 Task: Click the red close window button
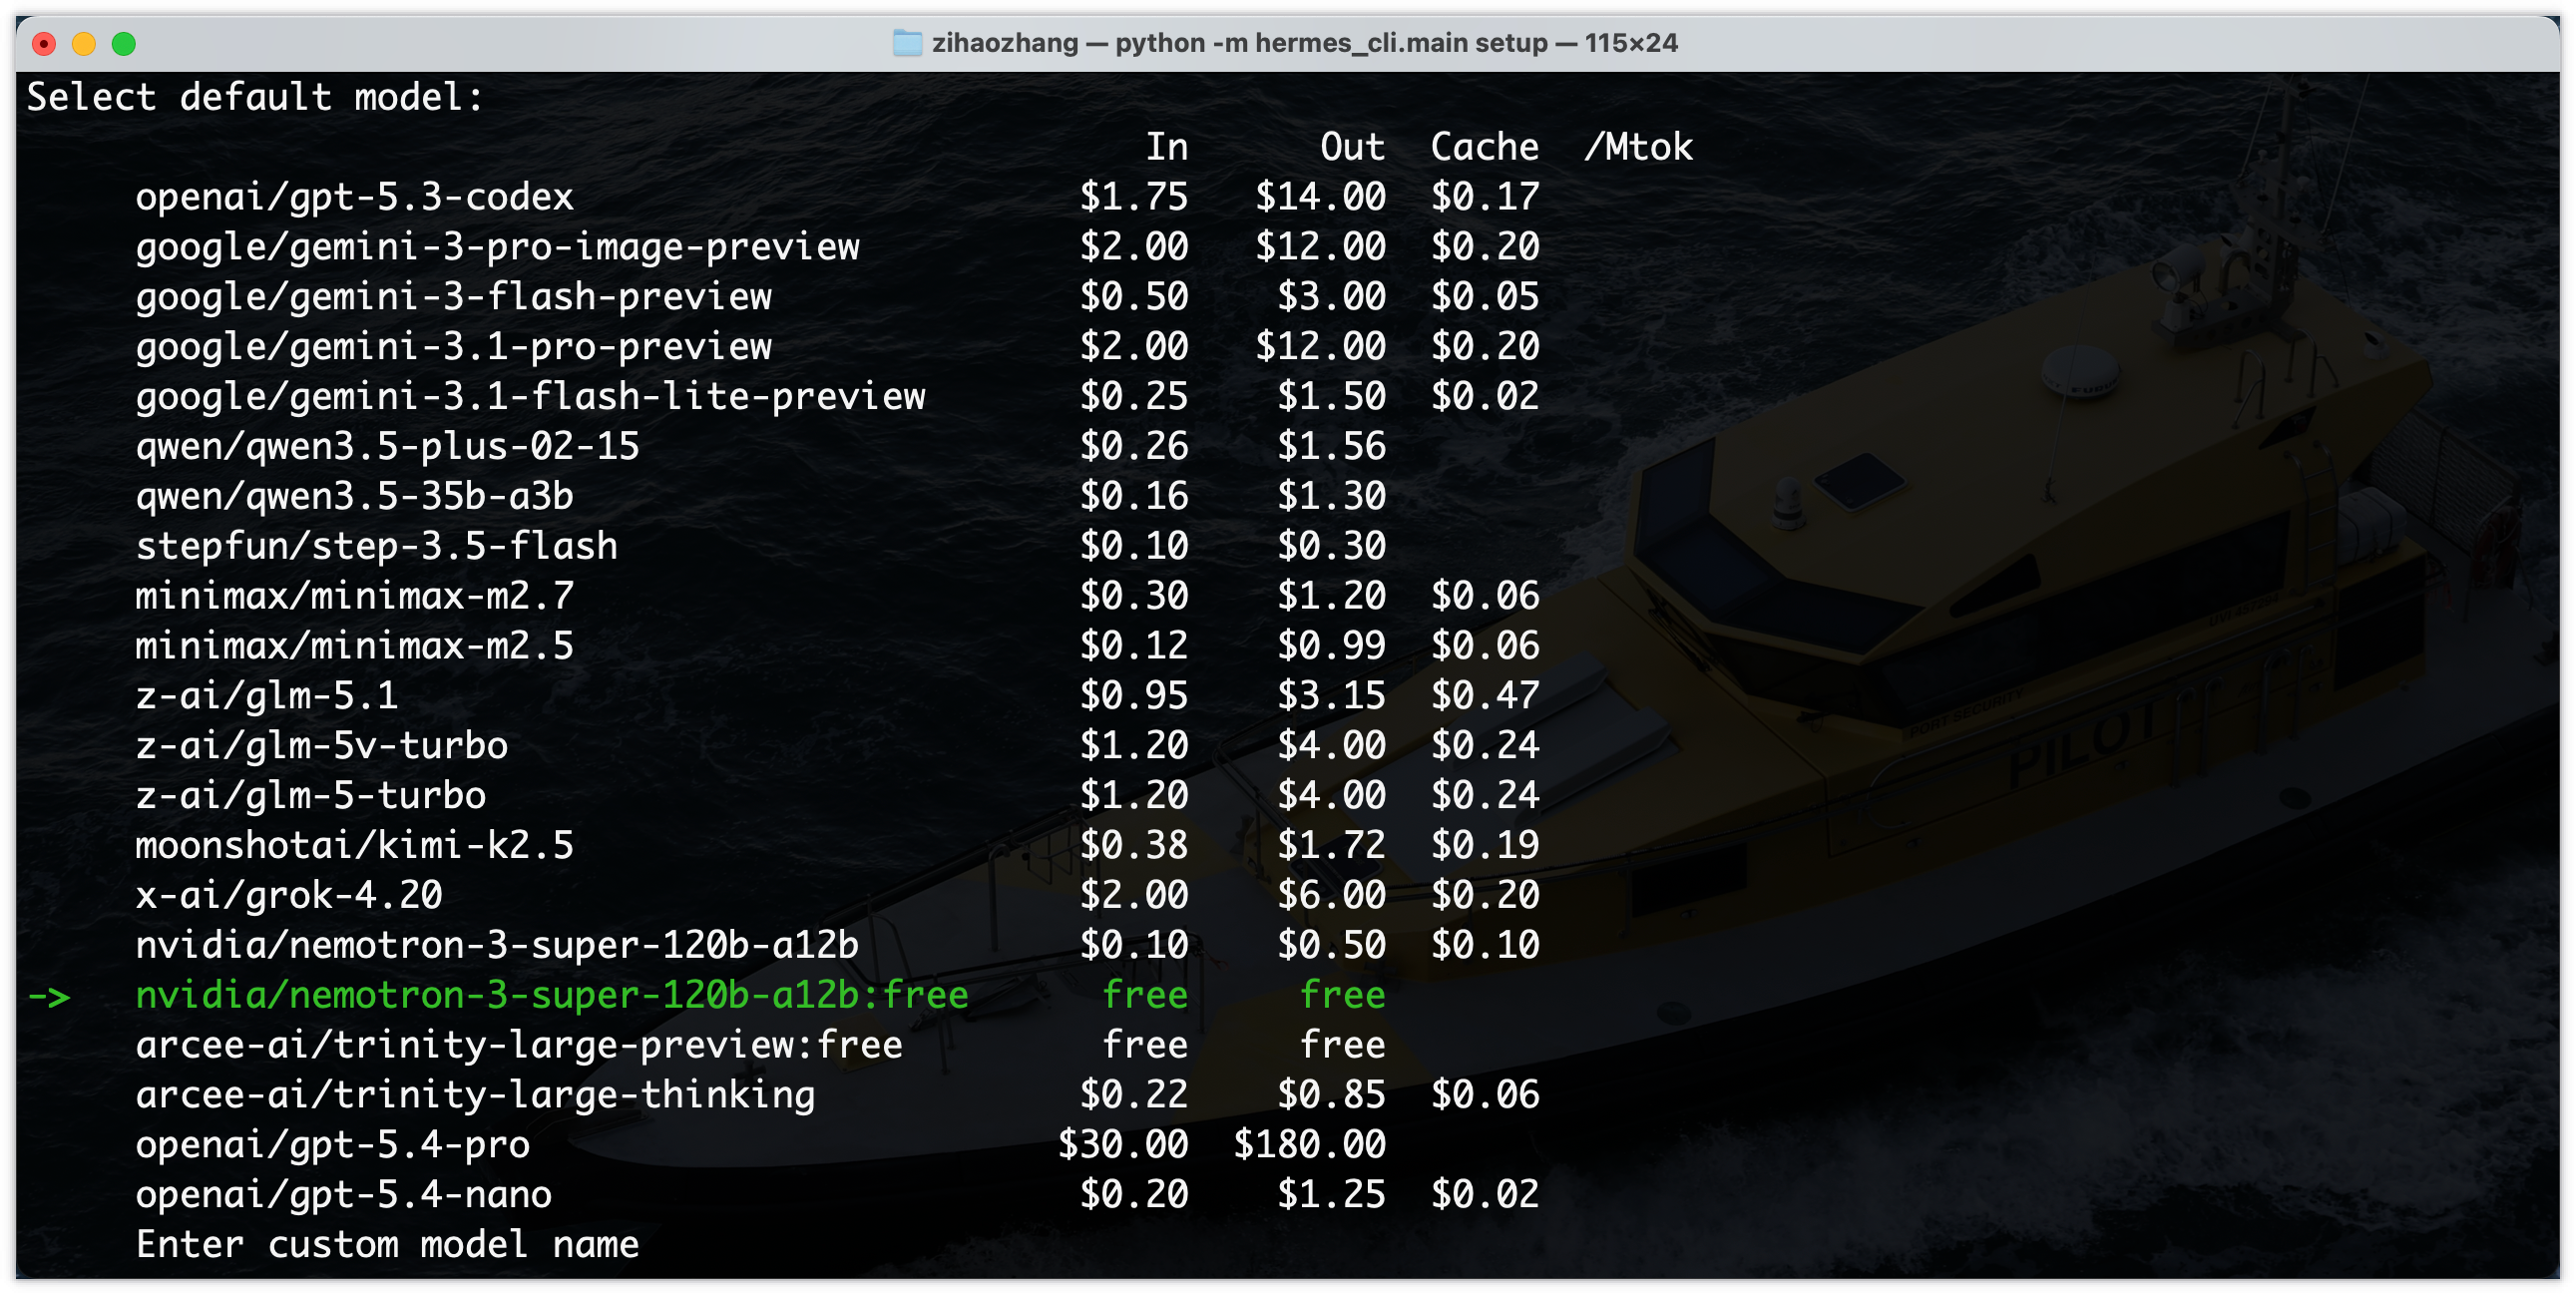coord(44,43)
